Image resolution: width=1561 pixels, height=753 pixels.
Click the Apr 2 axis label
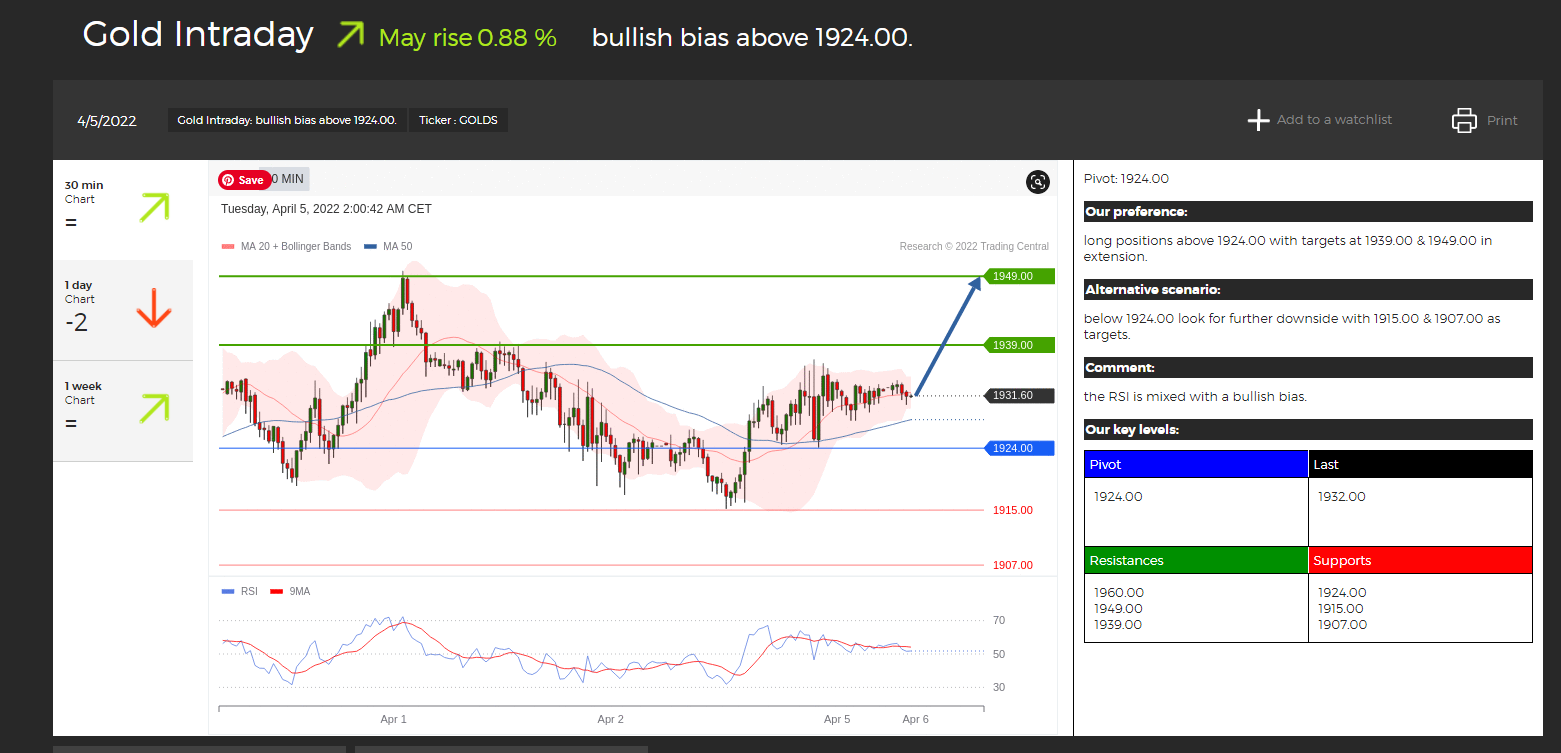[x=611, y=719]
